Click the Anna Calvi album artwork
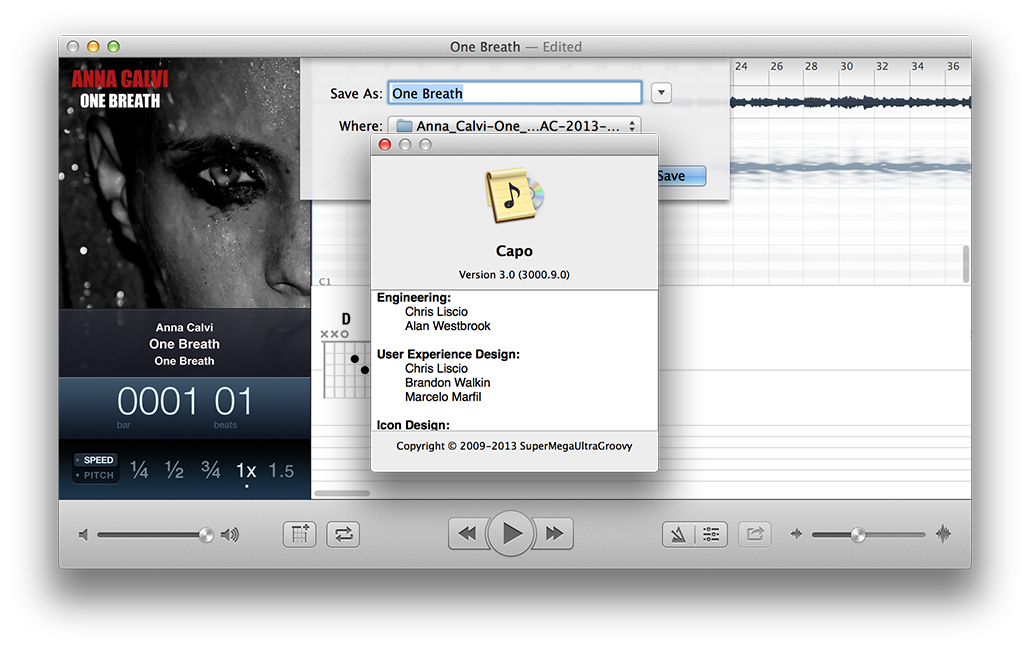1028x649 pixels. pos(184,183)
